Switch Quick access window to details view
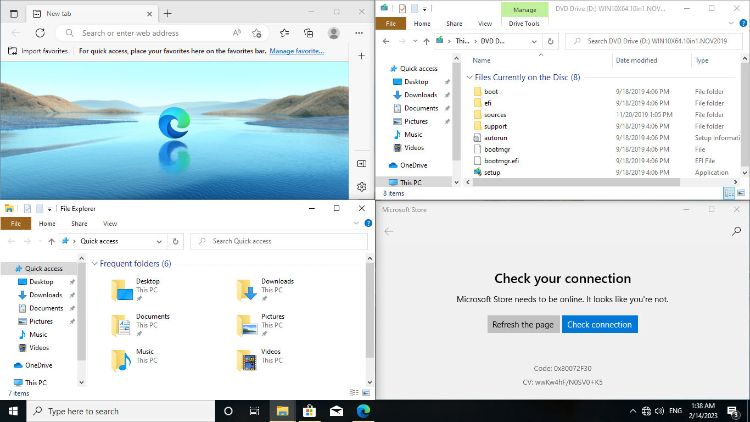750x422 pixels. (356, 393)
